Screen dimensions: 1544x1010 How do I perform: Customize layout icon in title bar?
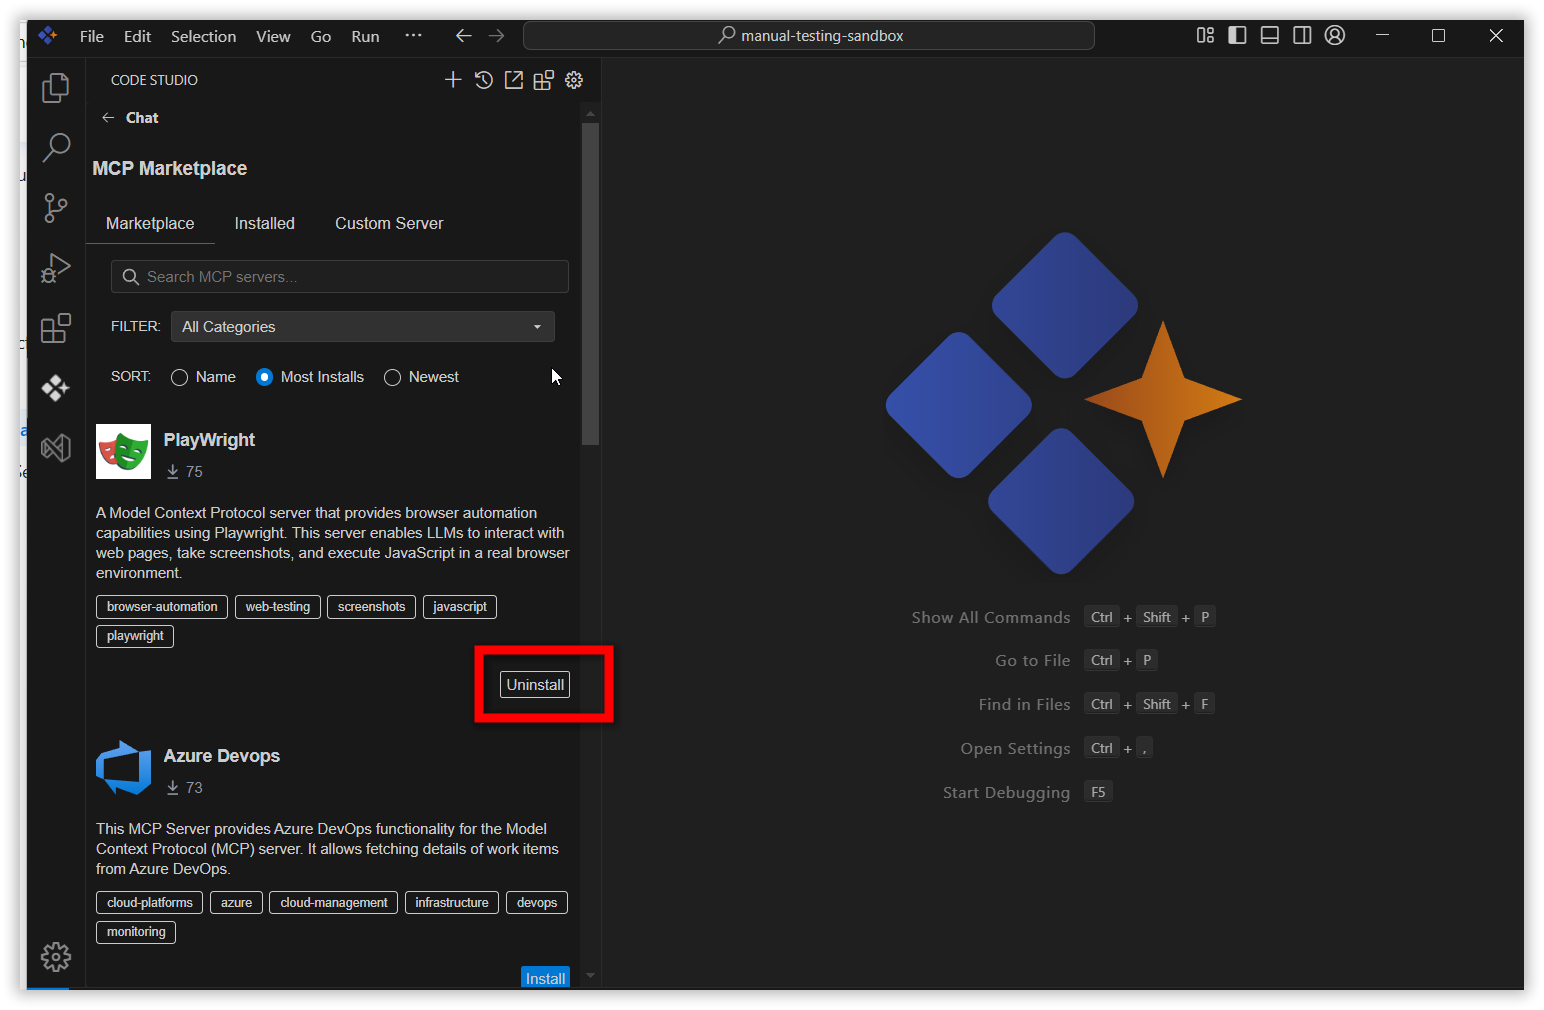(x=1205, y=35)
